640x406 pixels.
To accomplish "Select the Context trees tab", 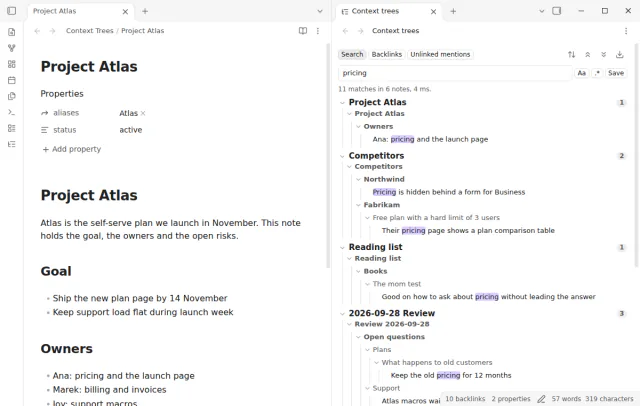I will point(389,11).
